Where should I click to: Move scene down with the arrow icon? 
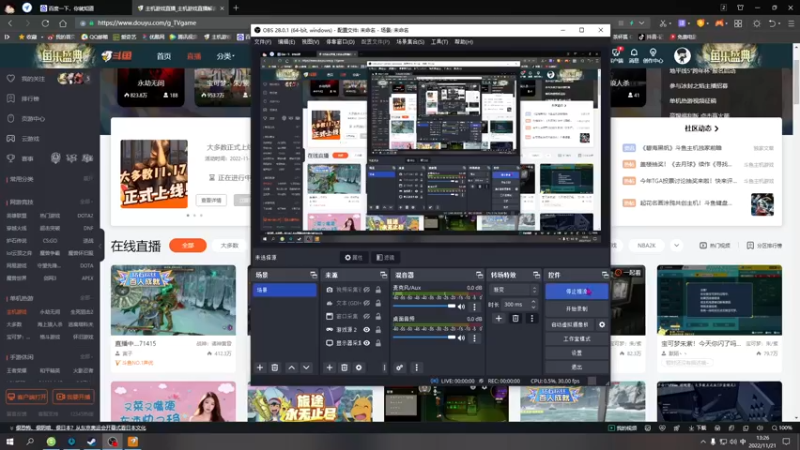pos(306,367)
